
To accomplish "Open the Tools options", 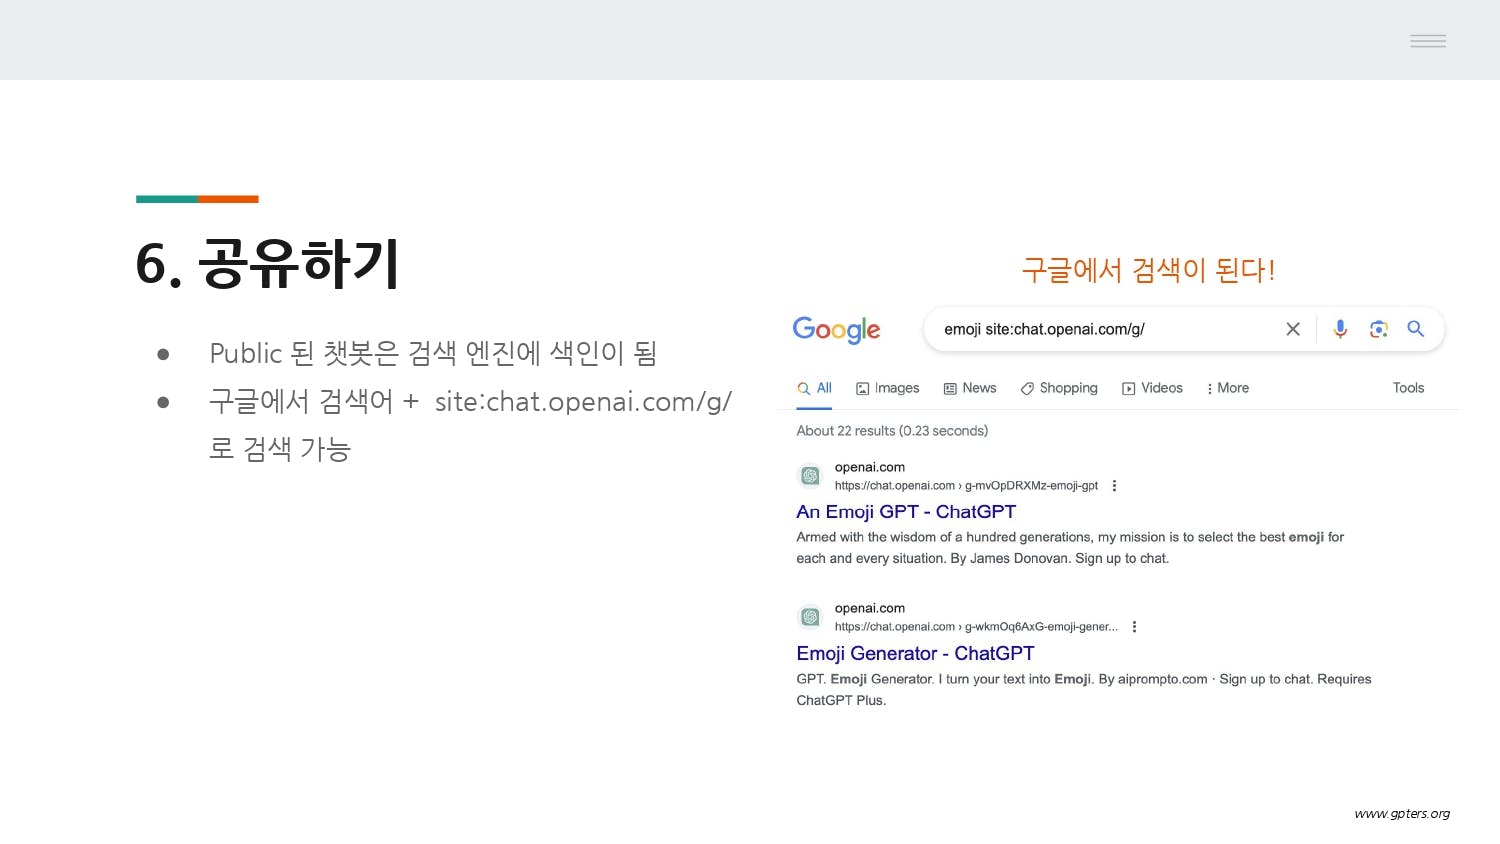I will (x=1408, y=388).
